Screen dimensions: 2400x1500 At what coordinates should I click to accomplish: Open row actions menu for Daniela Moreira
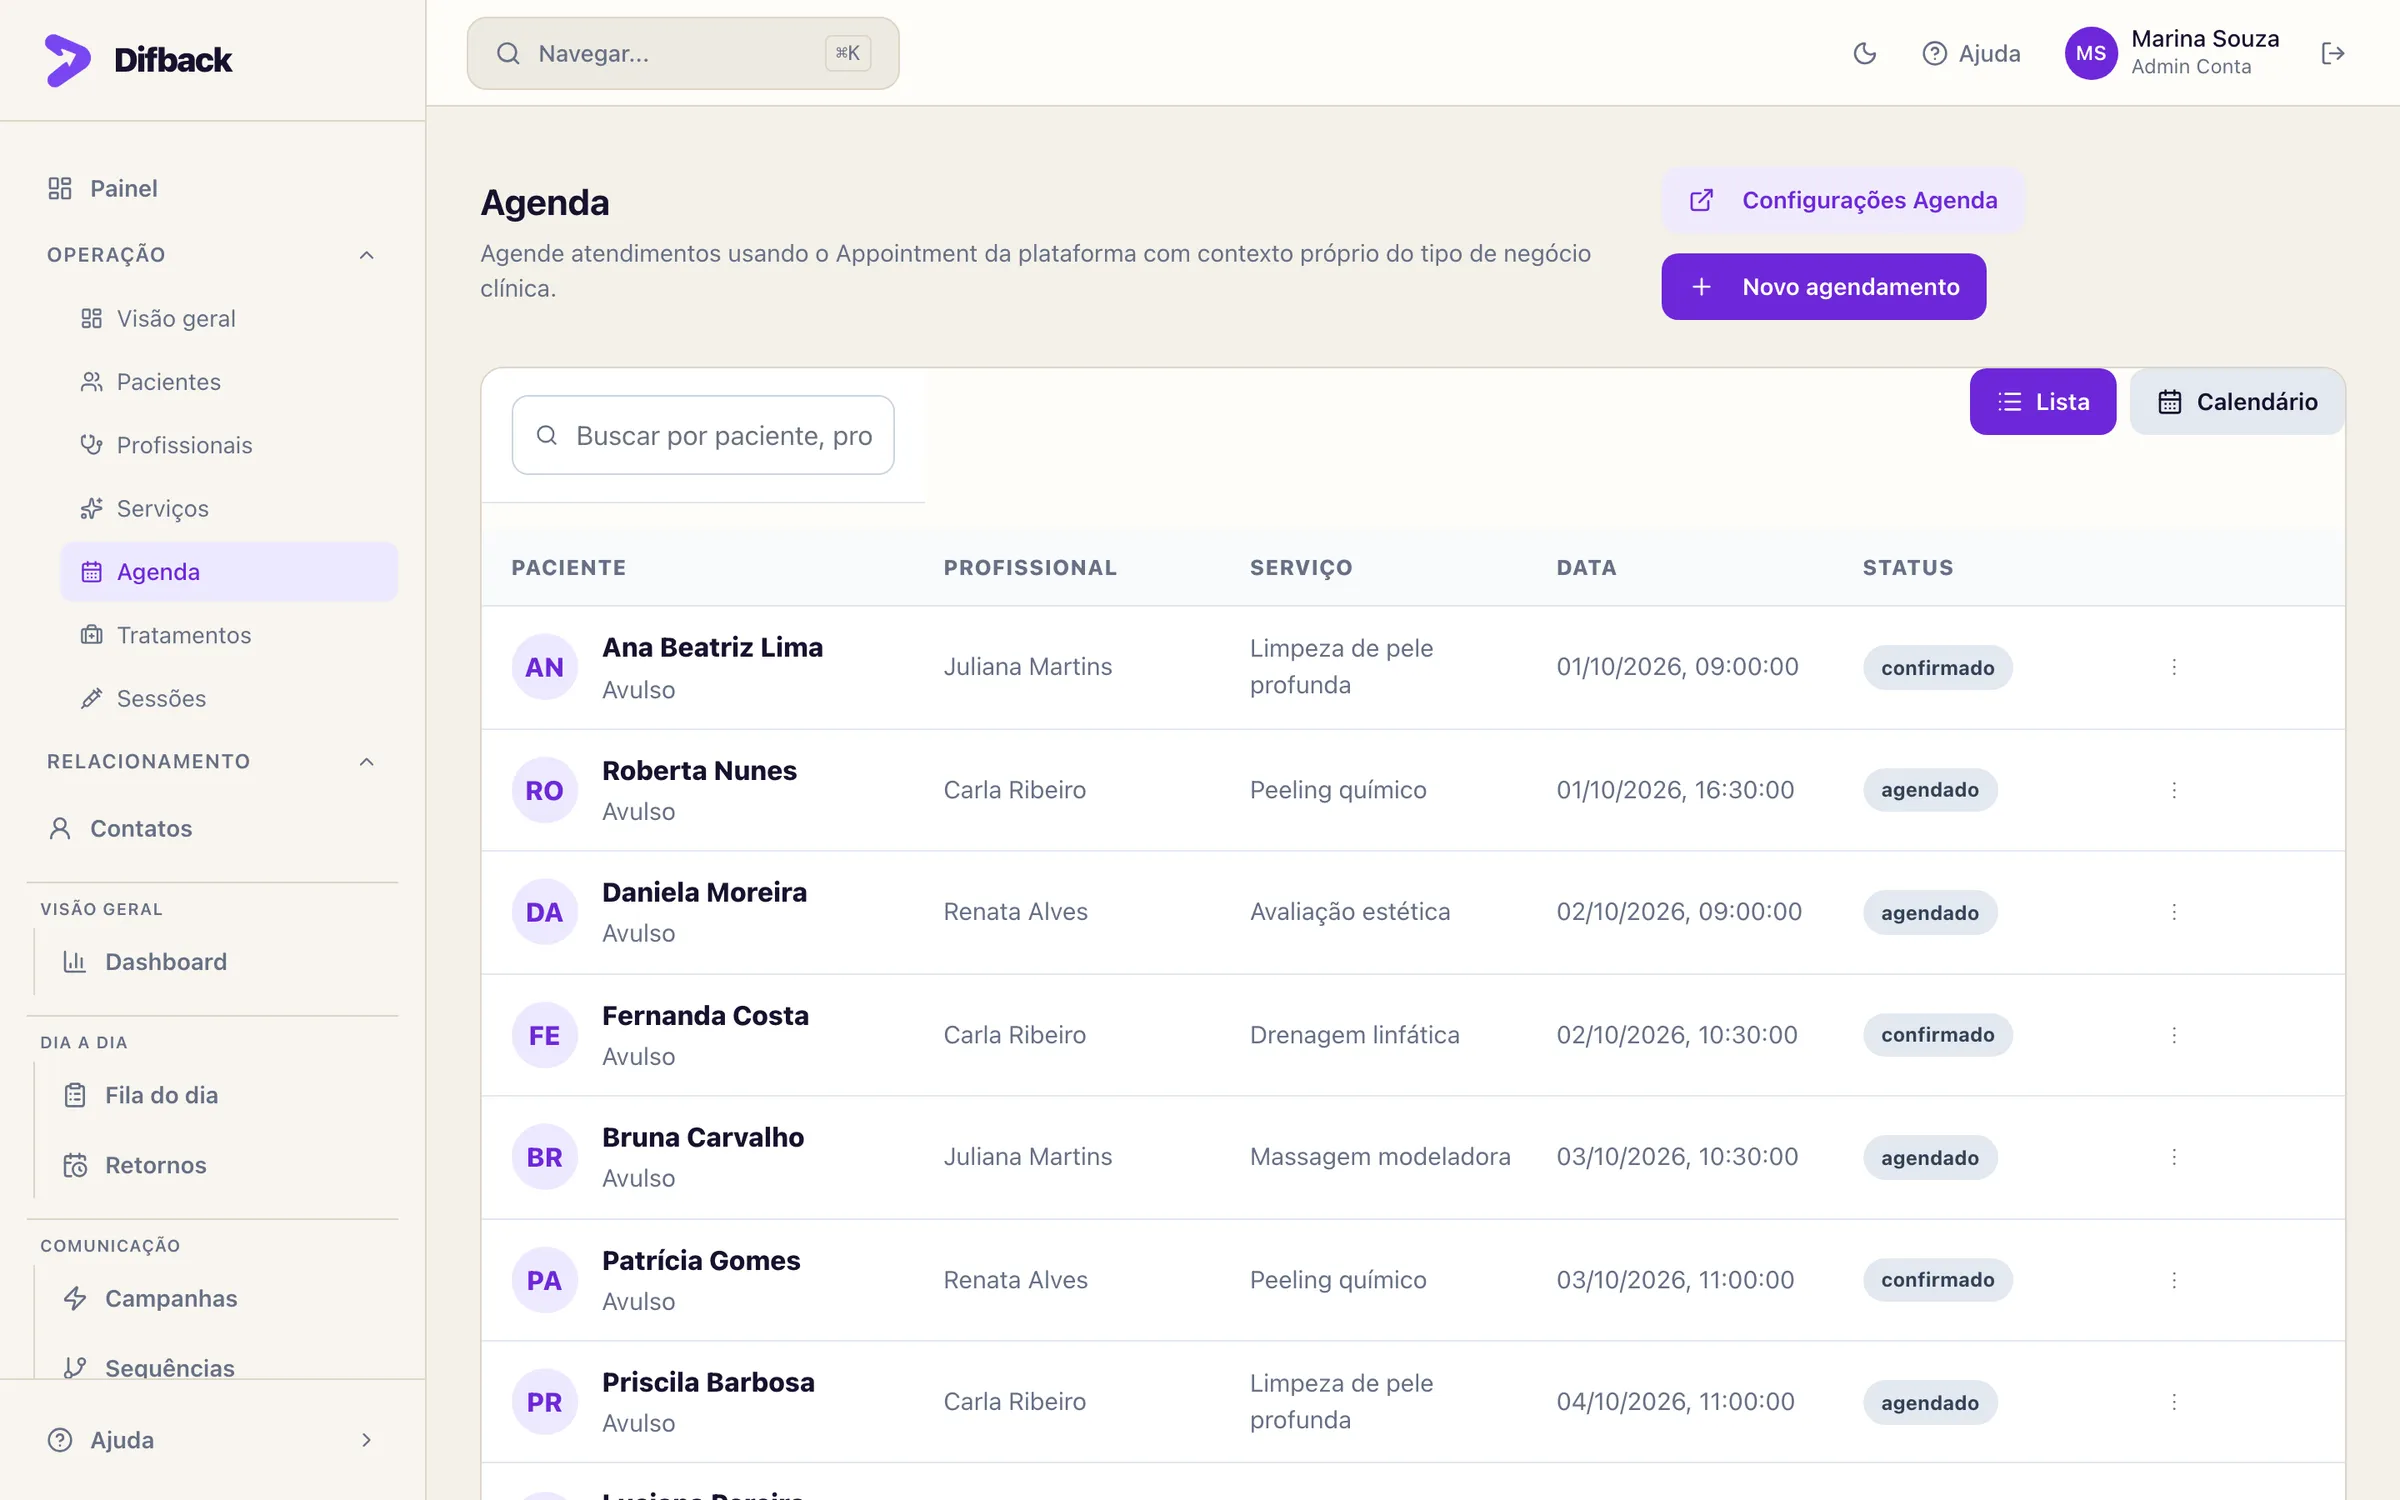pyautogui.click(x=2174, y=912)
